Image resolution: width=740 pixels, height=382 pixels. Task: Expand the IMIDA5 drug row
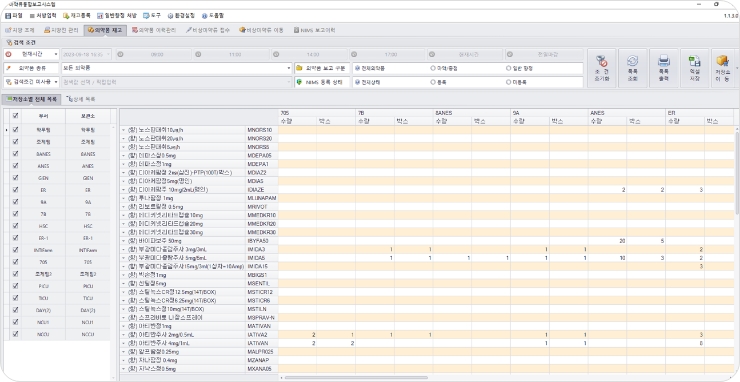123,258
